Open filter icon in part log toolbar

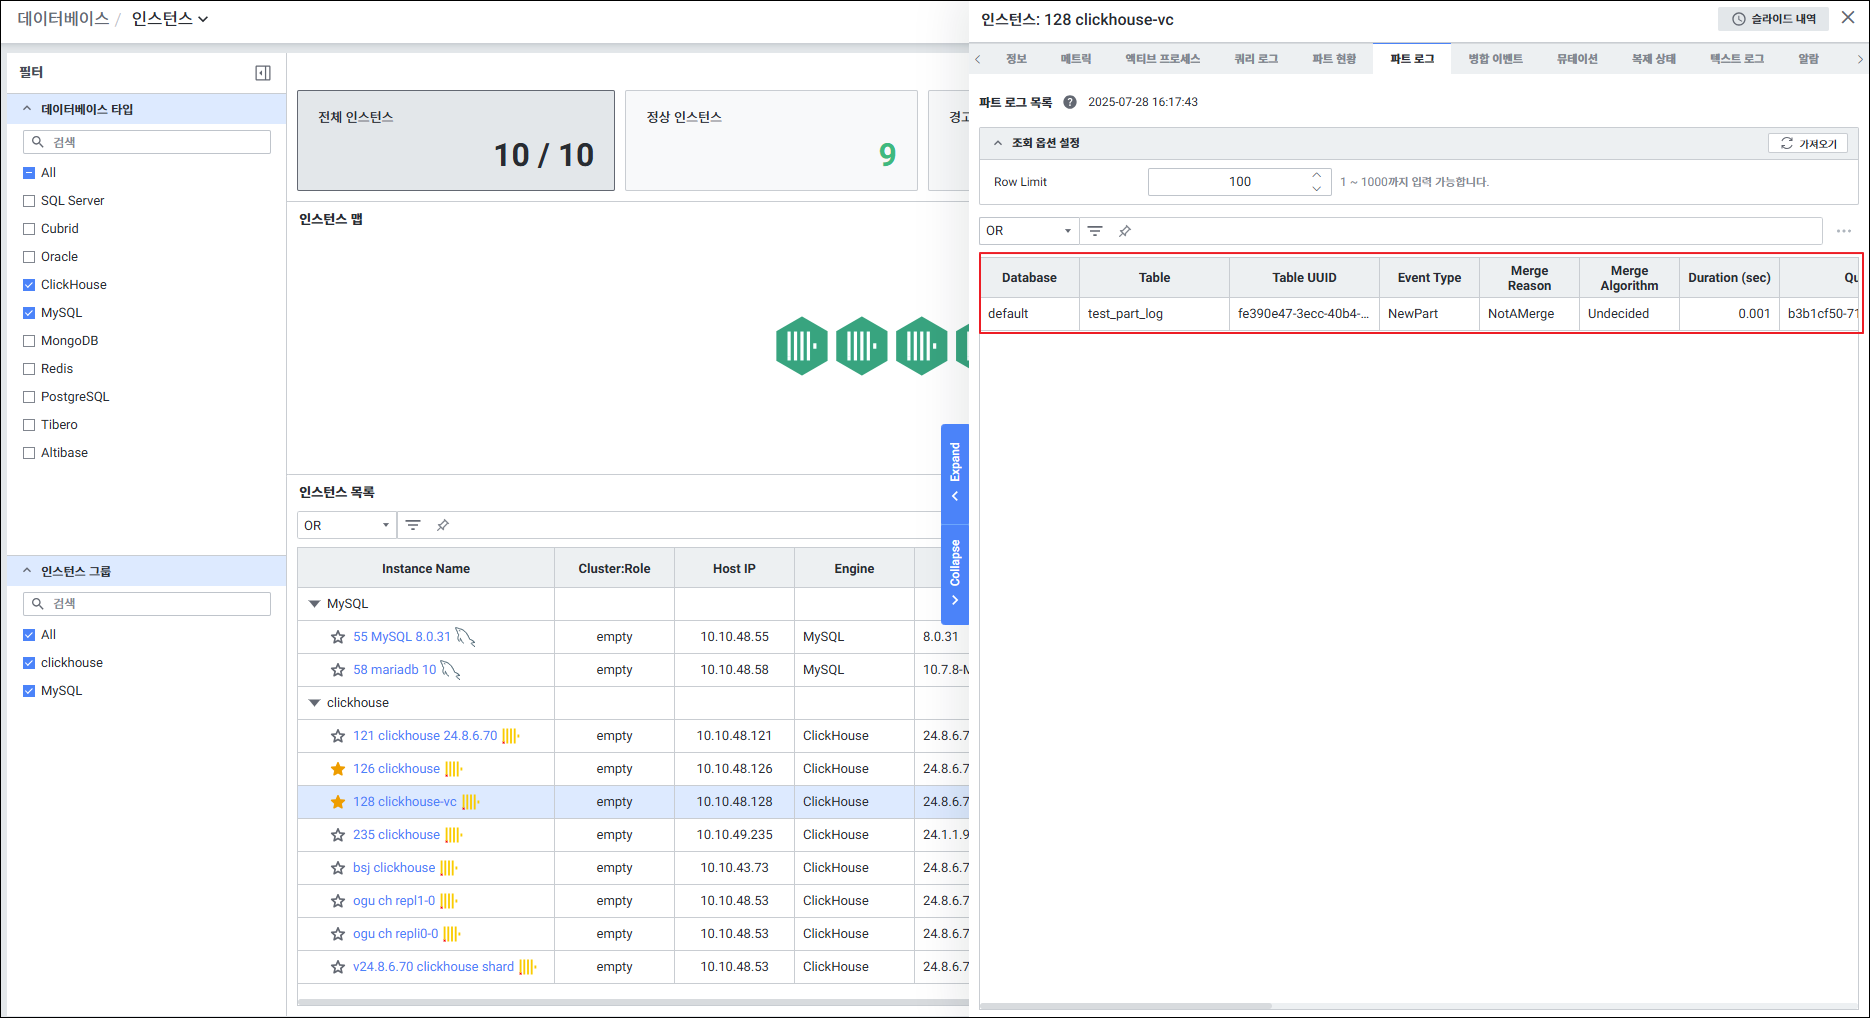1095,231
